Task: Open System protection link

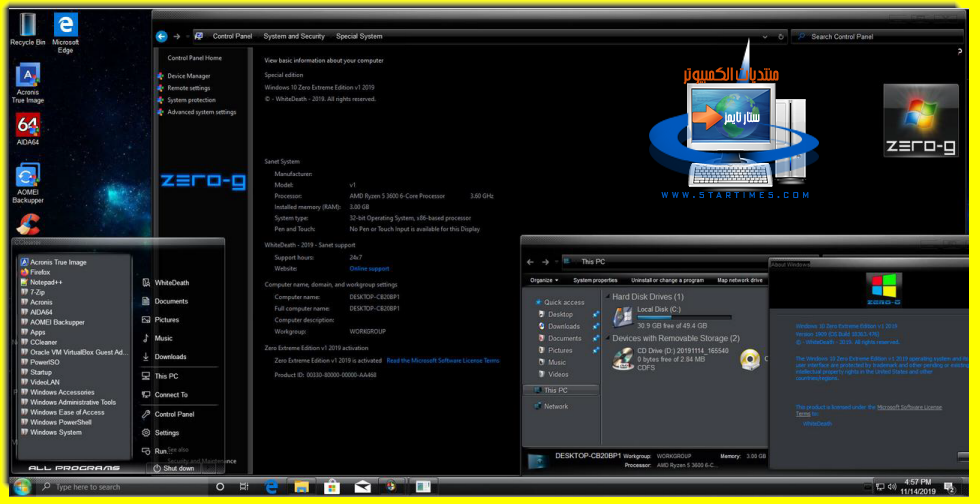Action: (191, 100)
